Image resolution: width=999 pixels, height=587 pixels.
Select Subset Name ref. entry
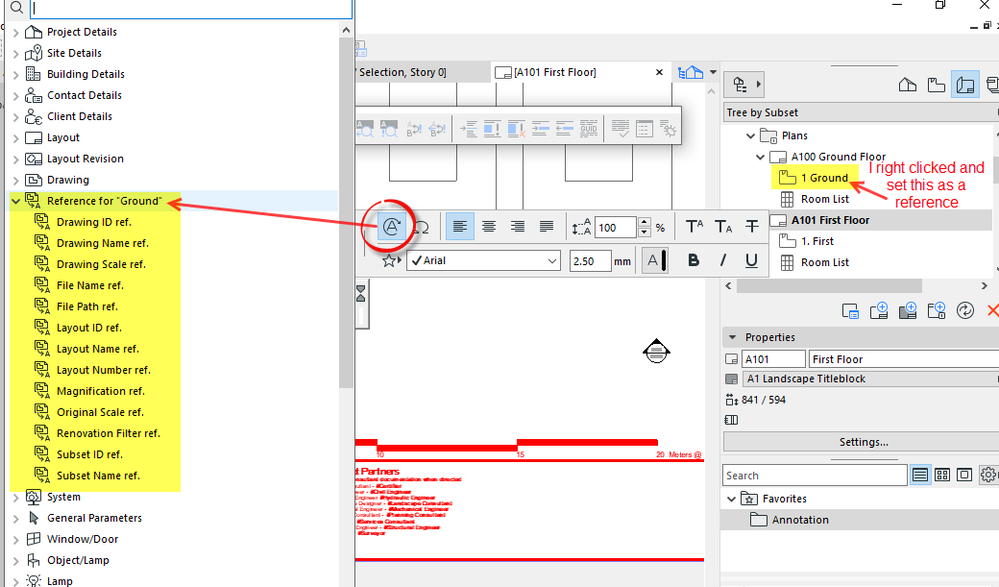click(98, 476)
